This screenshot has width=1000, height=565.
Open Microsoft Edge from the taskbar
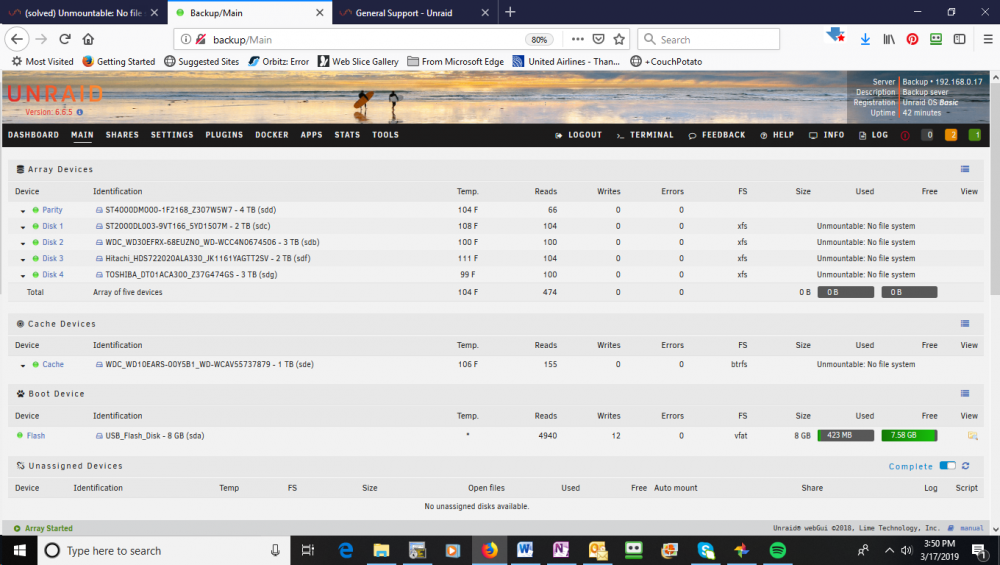[345, 550]
